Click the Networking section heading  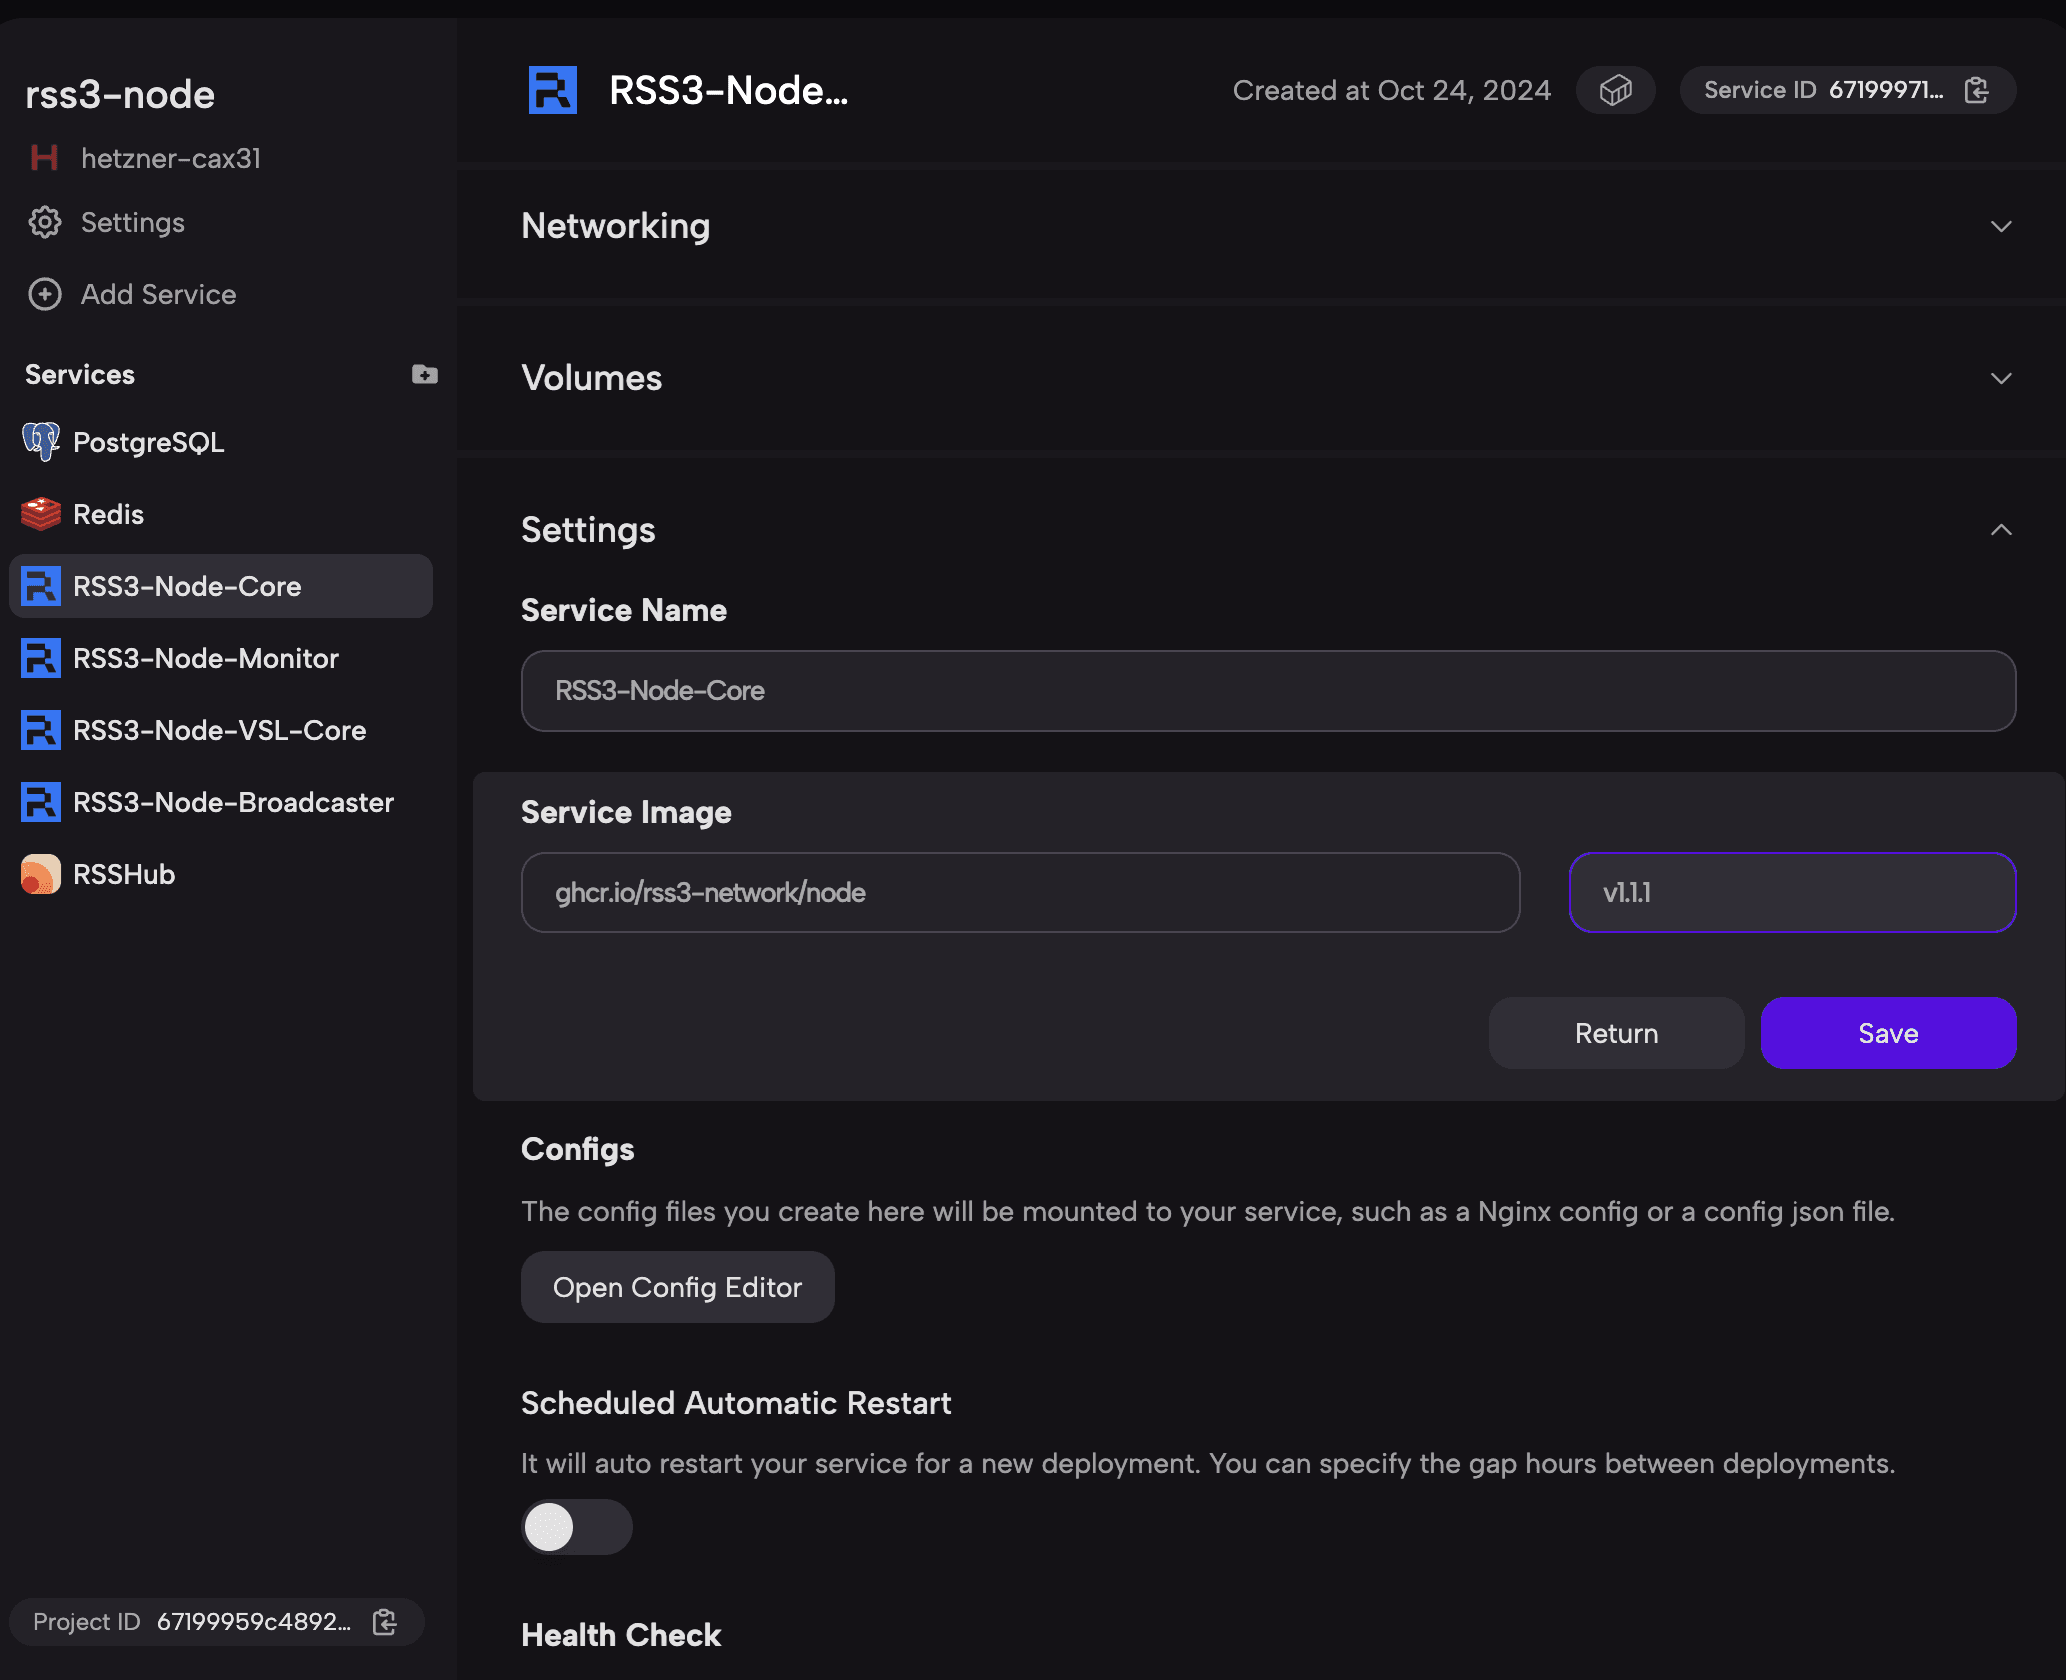(x=616, y=226)
